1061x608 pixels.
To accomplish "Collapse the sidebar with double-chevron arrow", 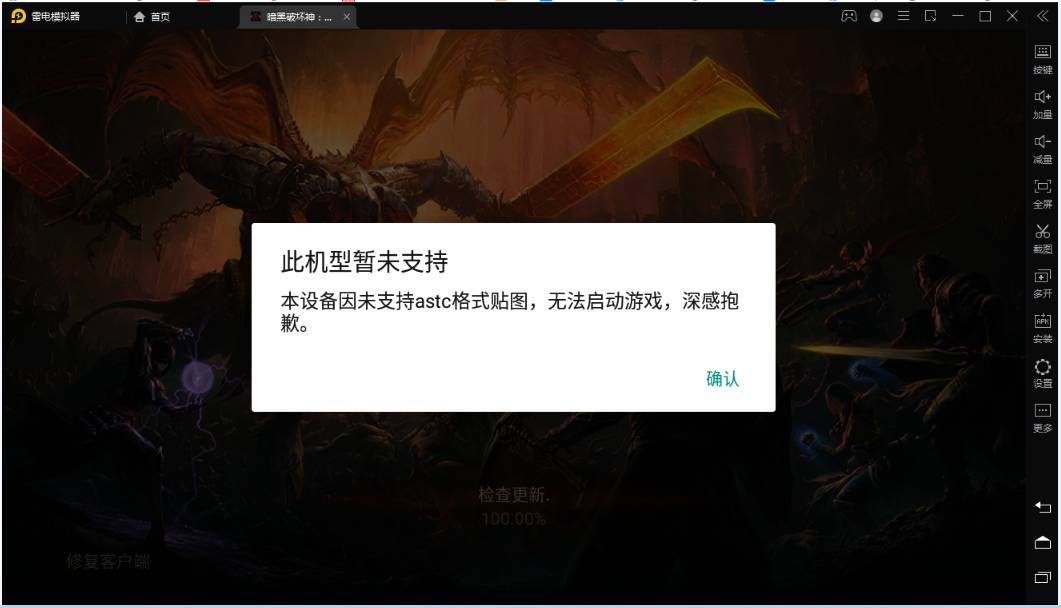I will pos(1042,16).
